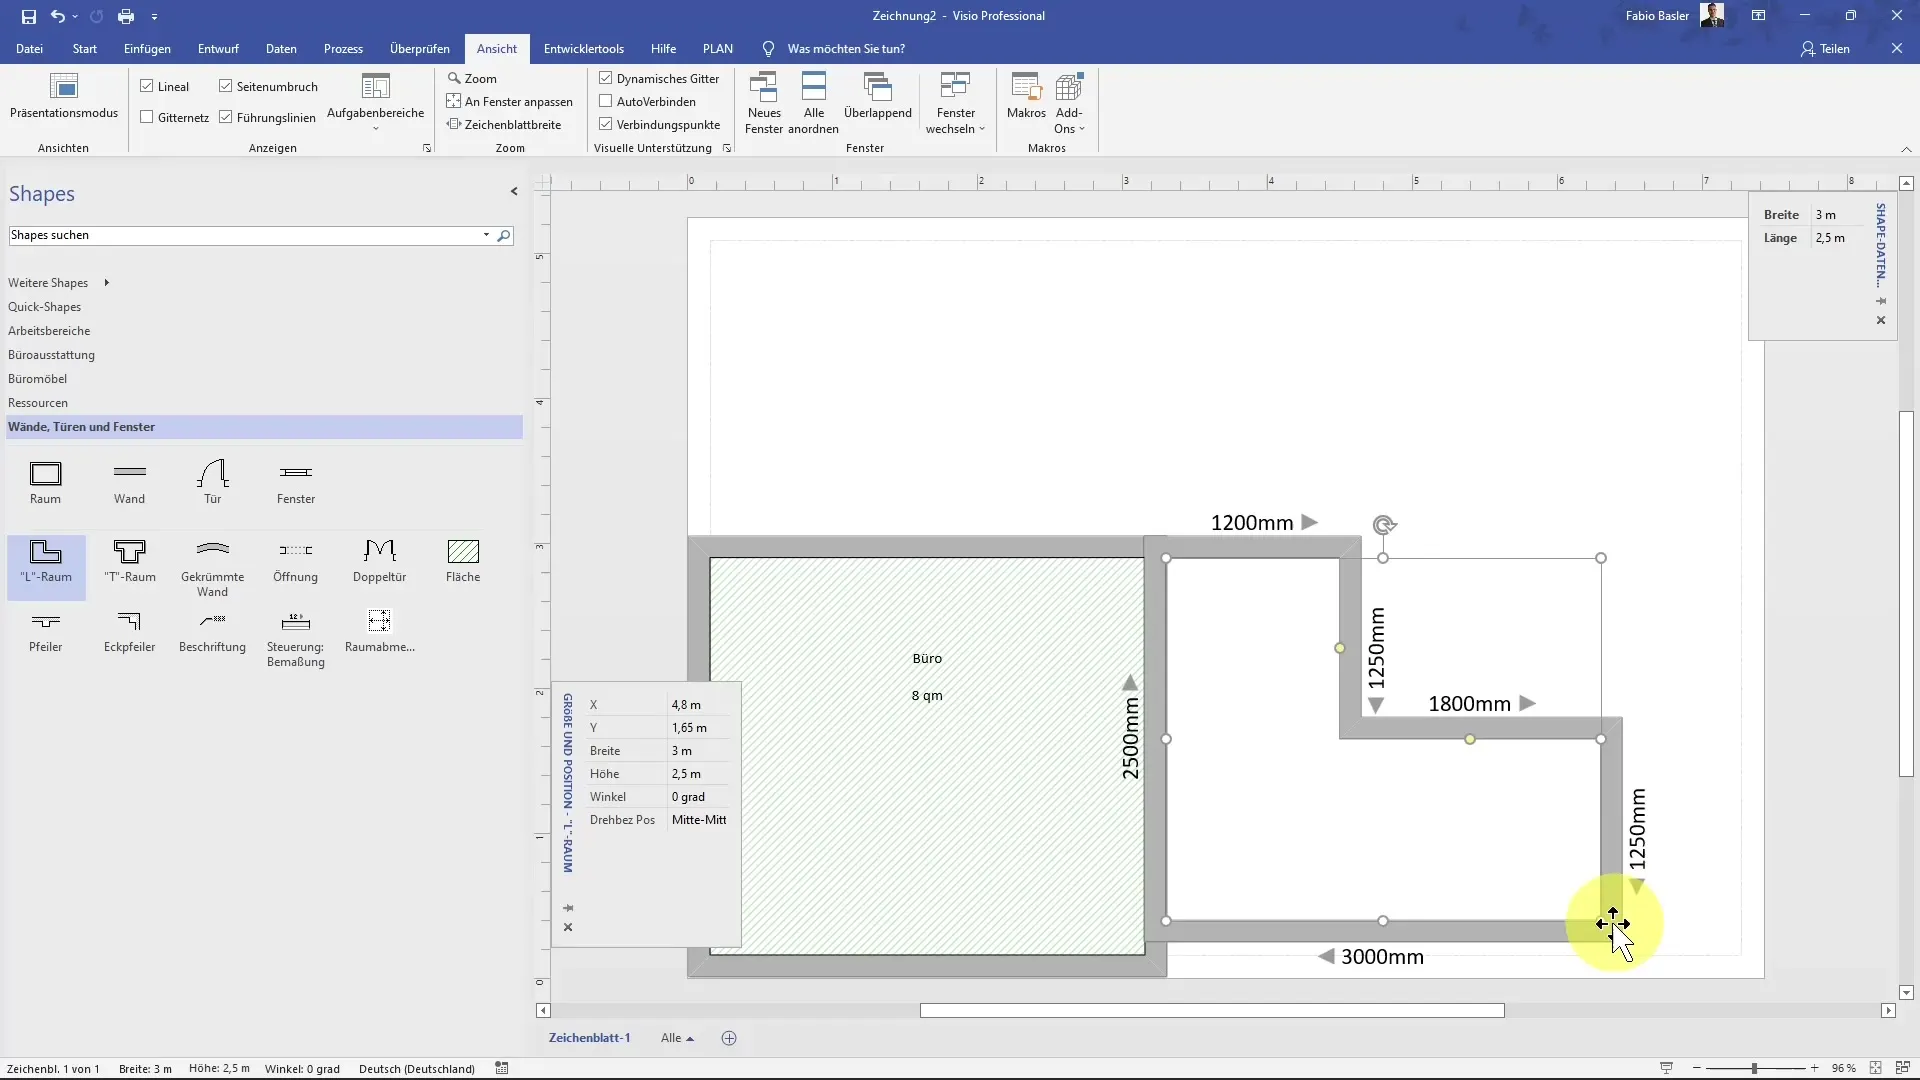Select the Fenster shape stencil

point(296,482)
